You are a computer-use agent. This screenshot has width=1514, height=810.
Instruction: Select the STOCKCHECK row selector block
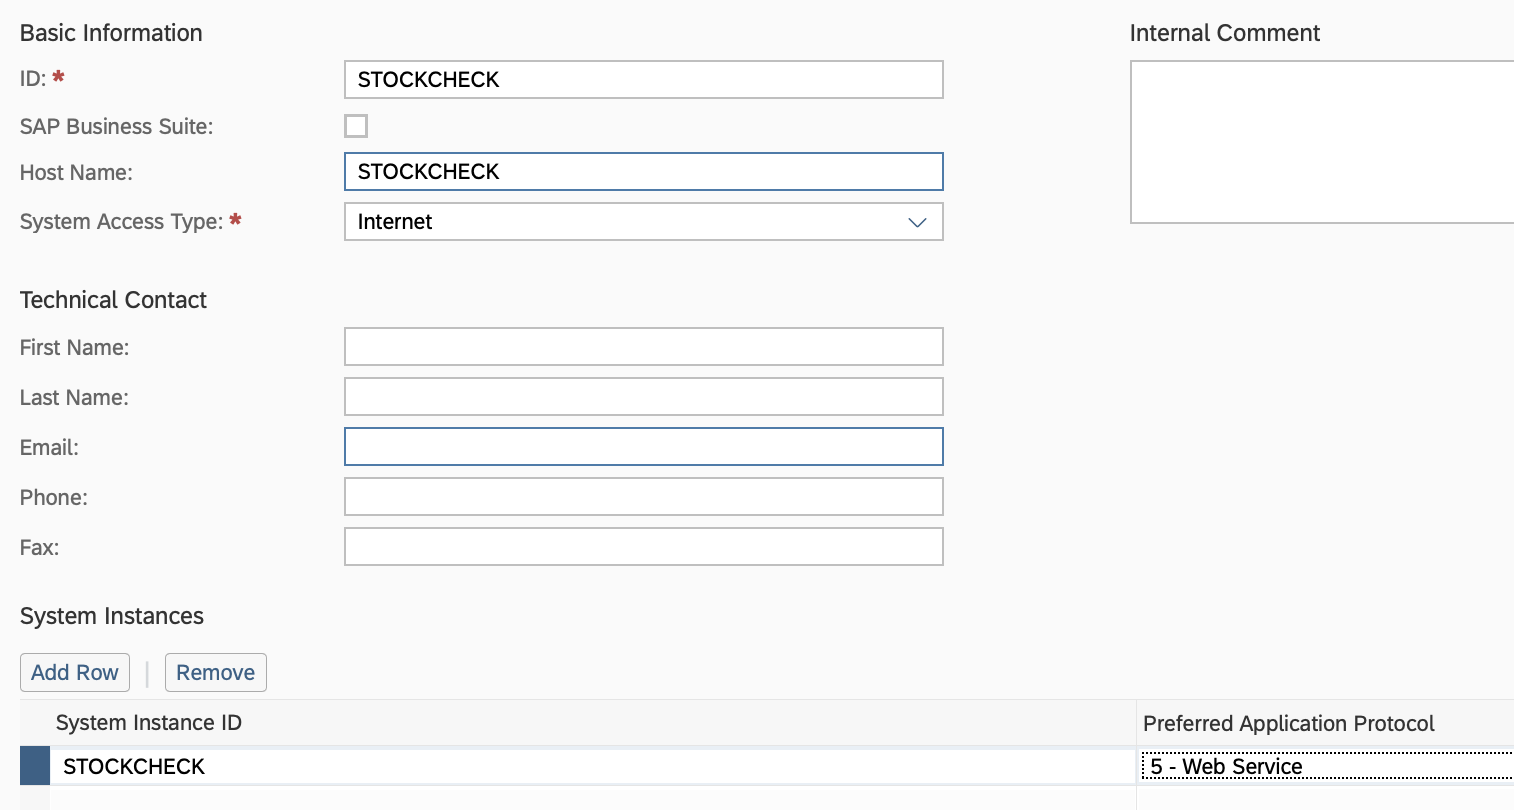35,767
